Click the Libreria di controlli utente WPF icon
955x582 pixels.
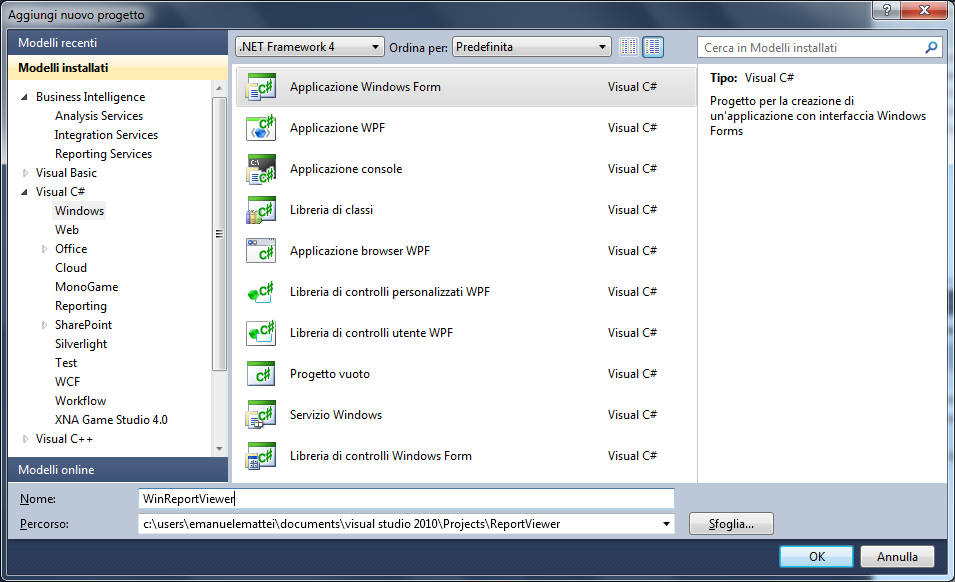(261, 333)
